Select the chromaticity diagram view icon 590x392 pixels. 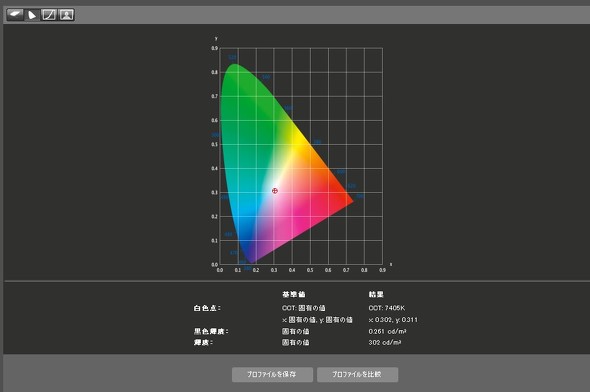(x=32, y=15)
